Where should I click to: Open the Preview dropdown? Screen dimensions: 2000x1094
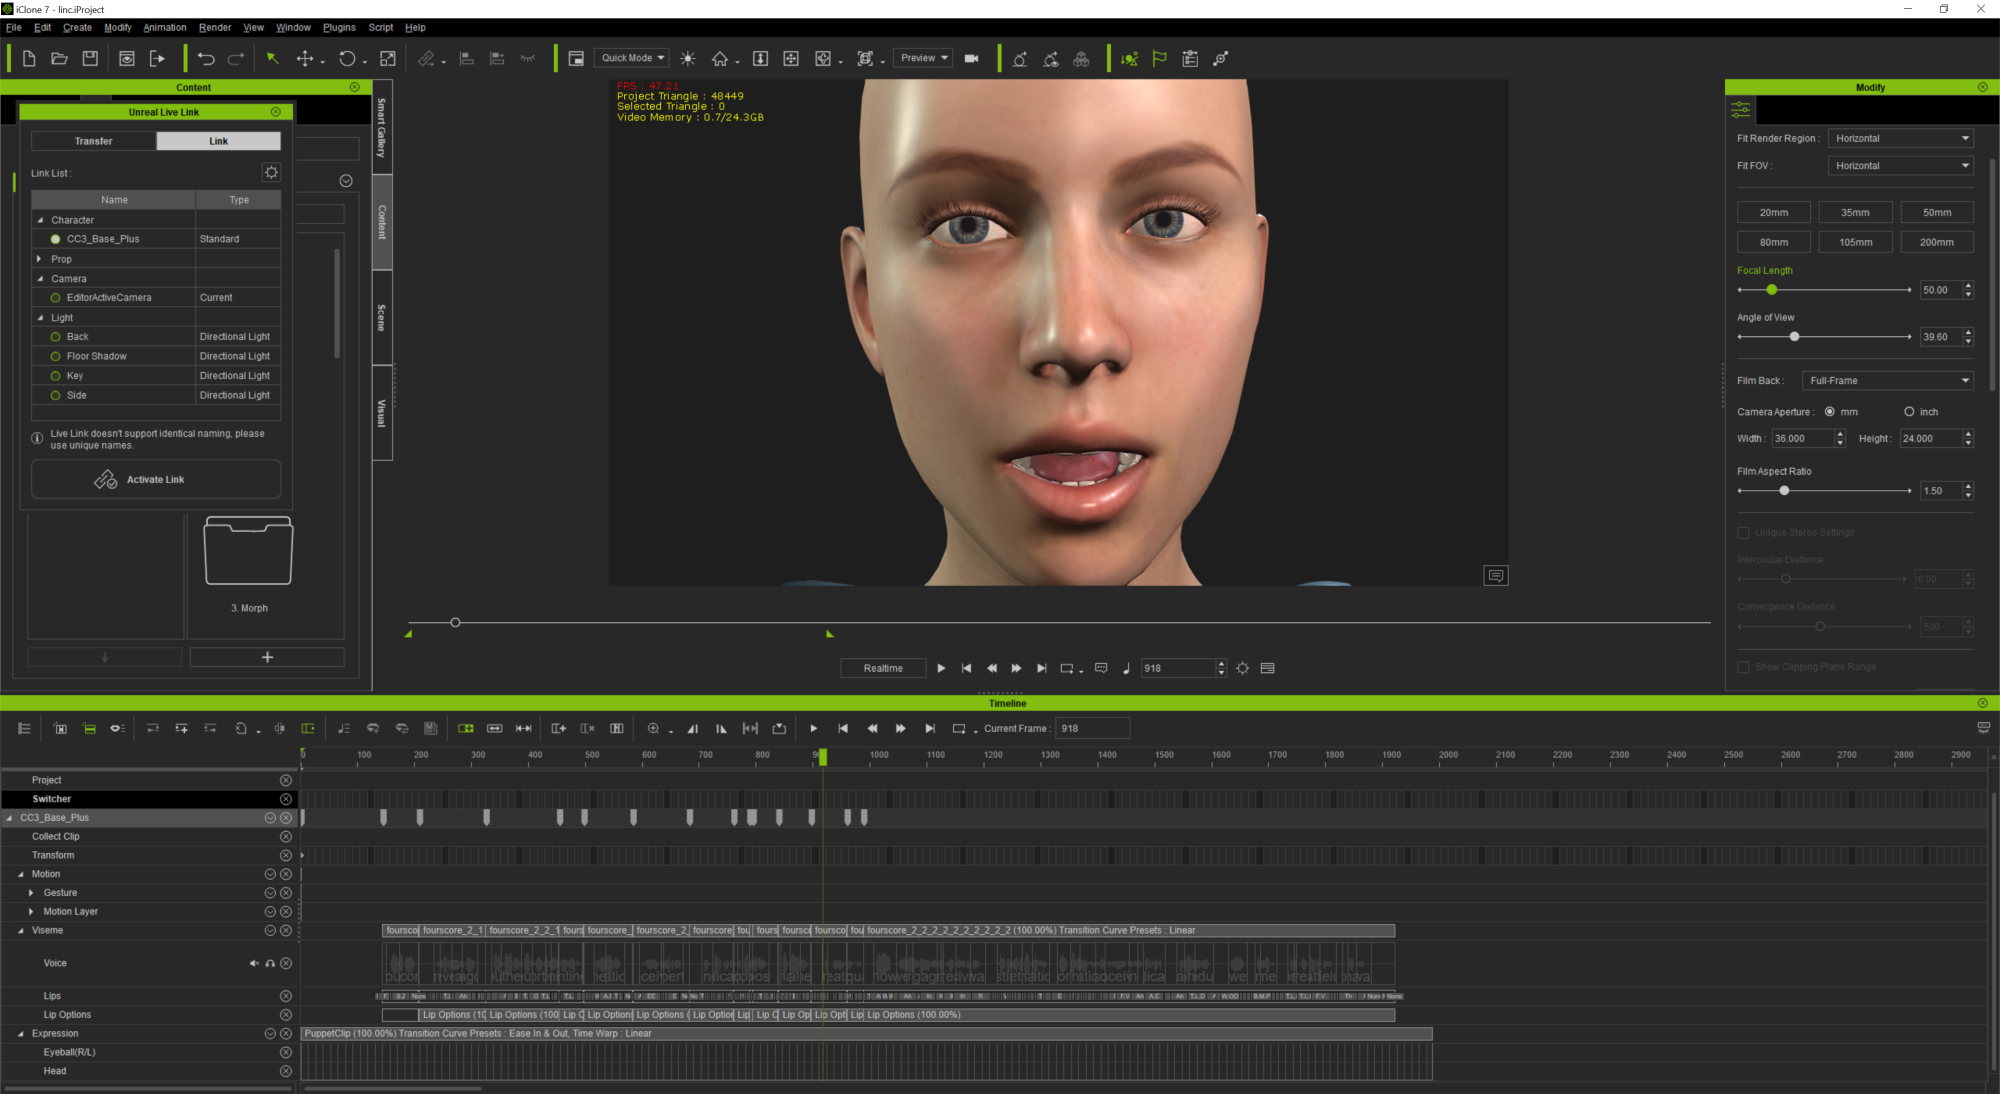point(923,58)
